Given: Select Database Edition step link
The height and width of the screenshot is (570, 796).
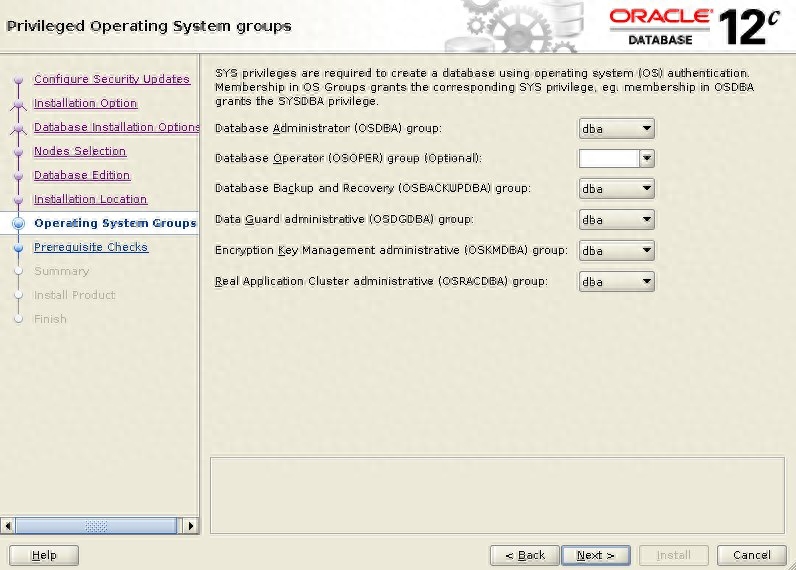Looking at the screenshot, I should point(82,175).
